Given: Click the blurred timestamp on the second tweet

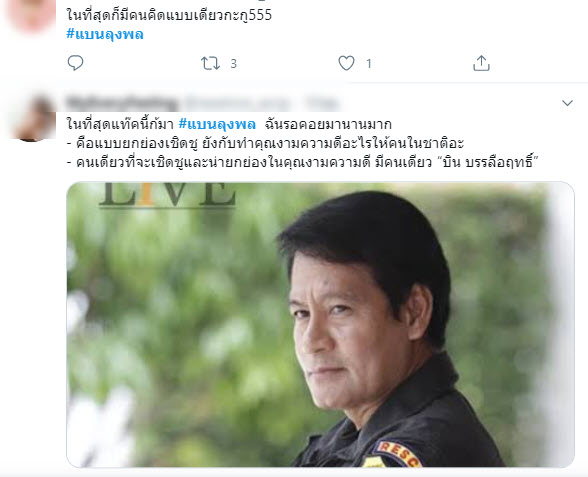Looking at the screenshot, I should coord(322,103).
